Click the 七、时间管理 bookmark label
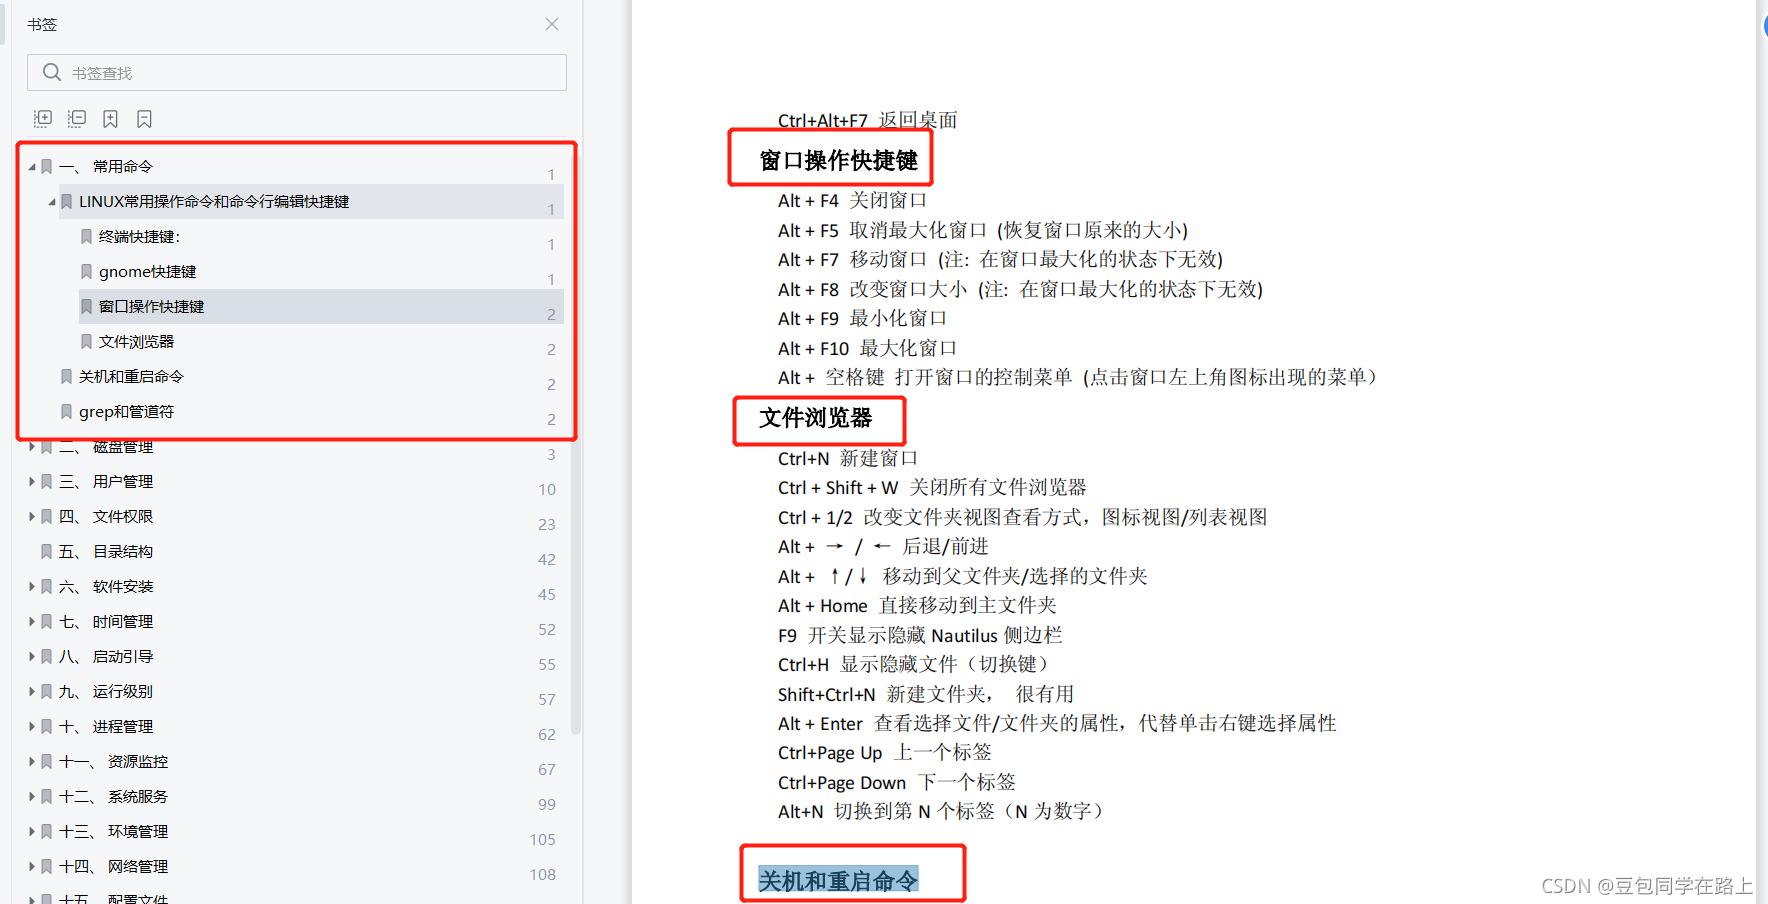 (x=106, y=621)
